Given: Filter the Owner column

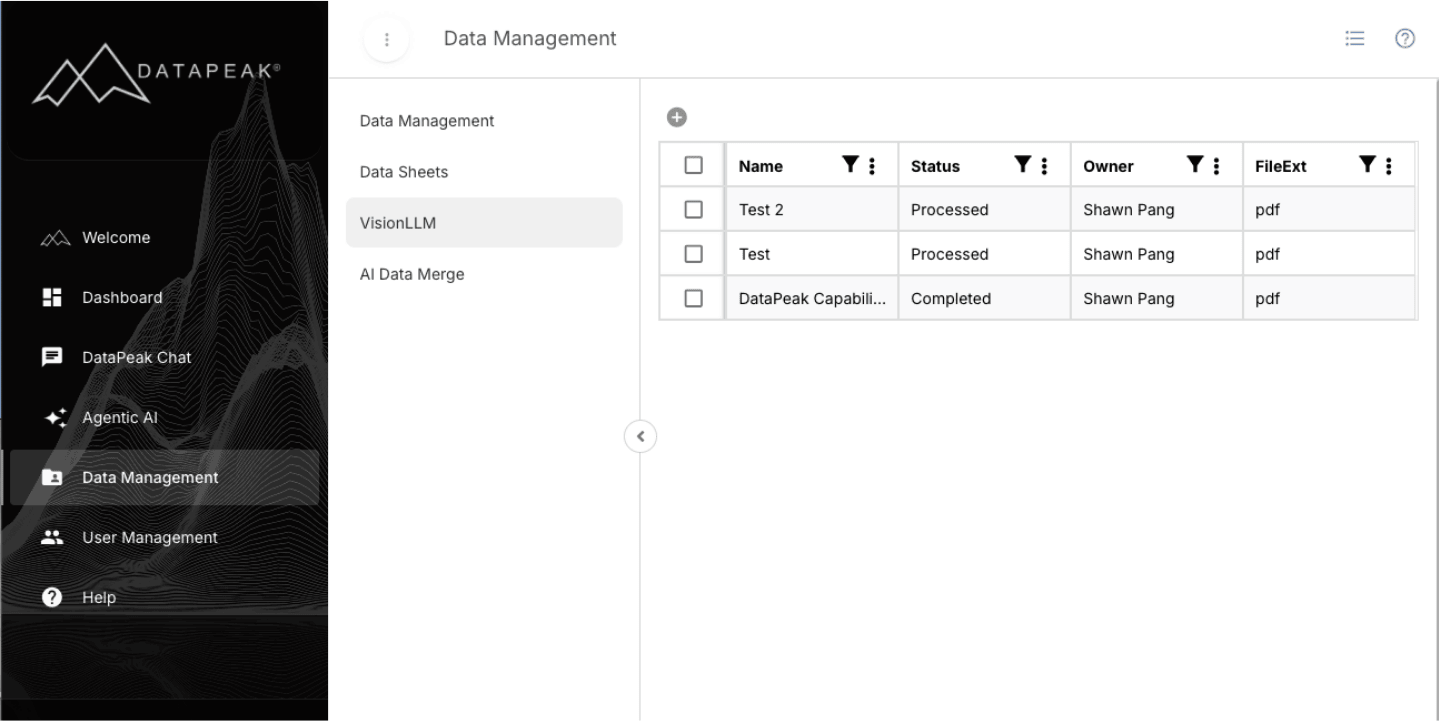Looking at the screenshot, I should [1194, 165].
